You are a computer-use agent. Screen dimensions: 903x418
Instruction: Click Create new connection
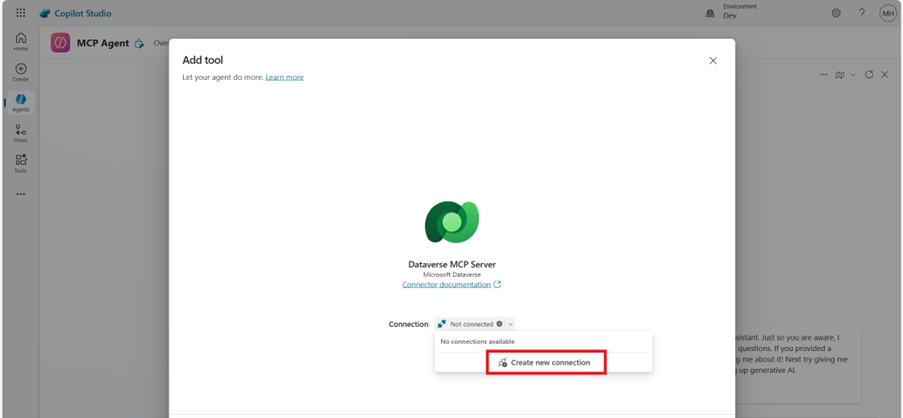[544, 363]
